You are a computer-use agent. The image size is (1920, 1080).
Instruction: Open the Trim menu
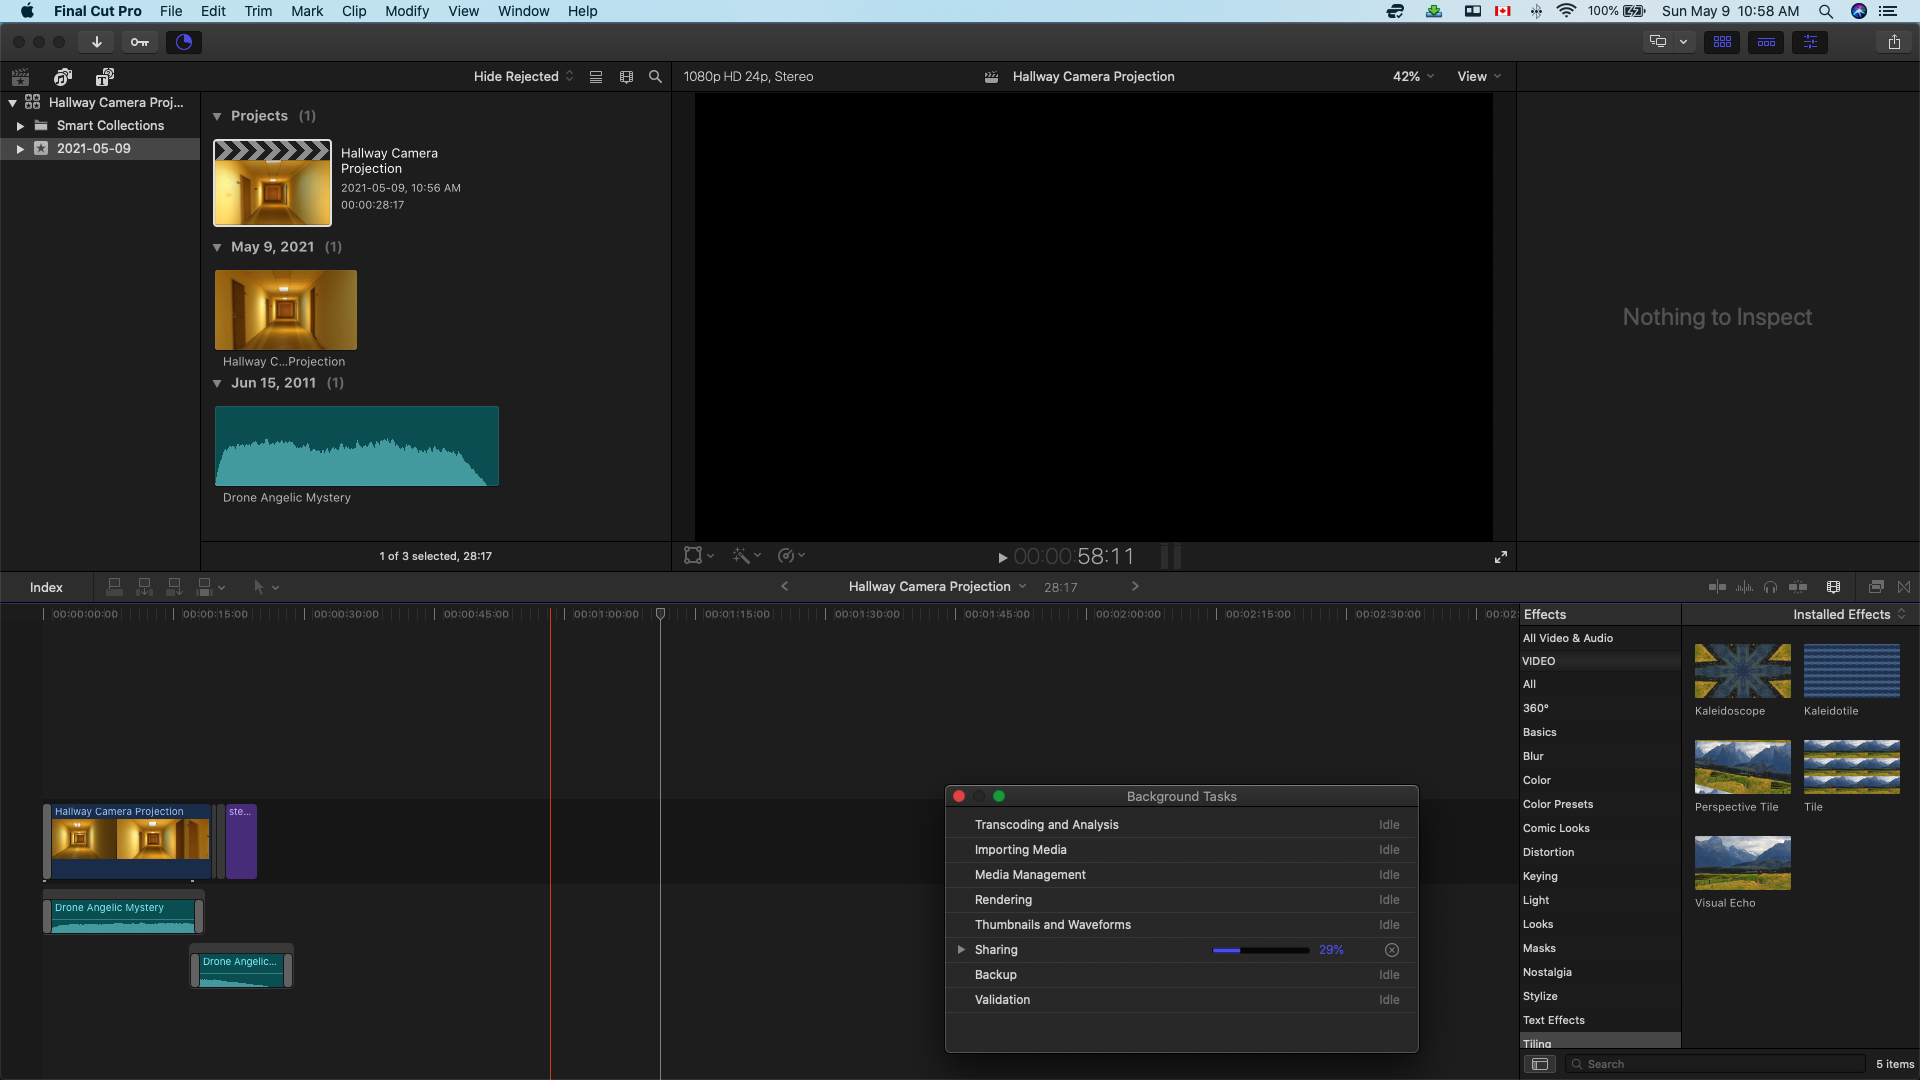(x=258, y=11)
